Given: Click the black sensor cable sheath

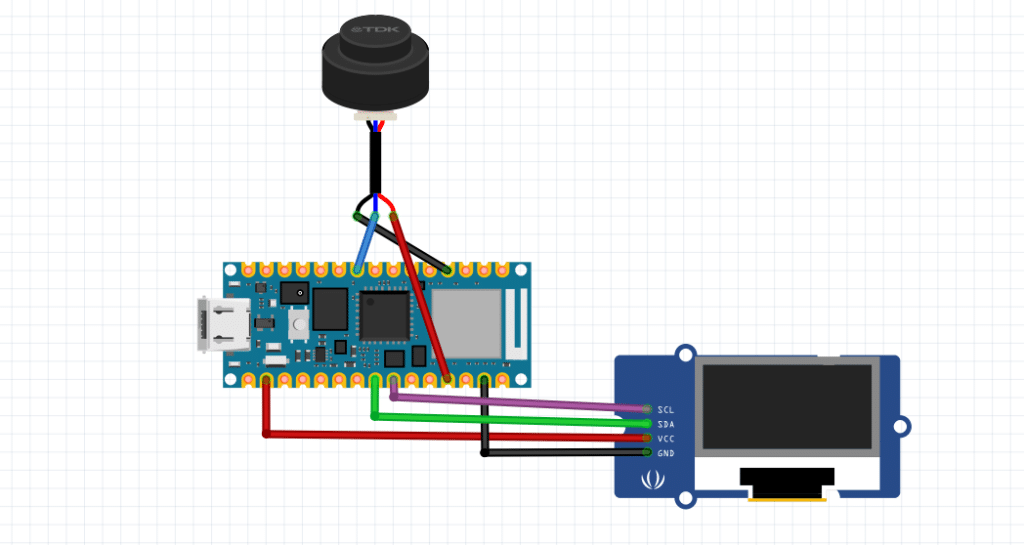Looking at the screenshot, I should coord(376,163).
